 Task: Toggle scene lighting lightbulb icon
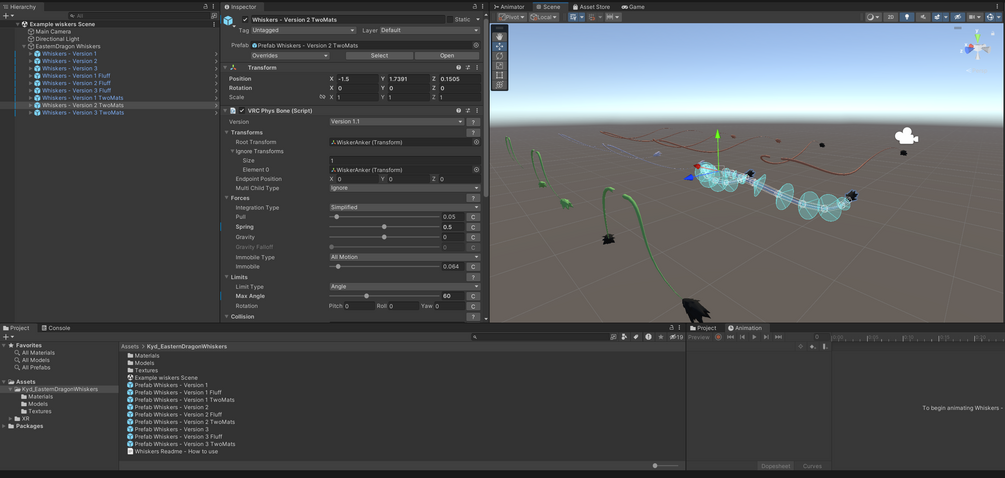pos(906,17)
